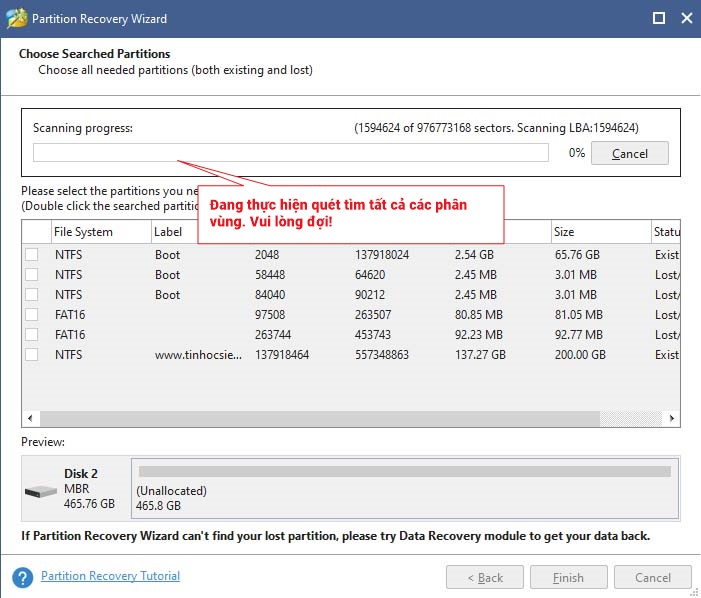Click the Partition Recovery Wizard app icon
The width and height of the screenshot is (701, 598).
[x=16, y=18]
